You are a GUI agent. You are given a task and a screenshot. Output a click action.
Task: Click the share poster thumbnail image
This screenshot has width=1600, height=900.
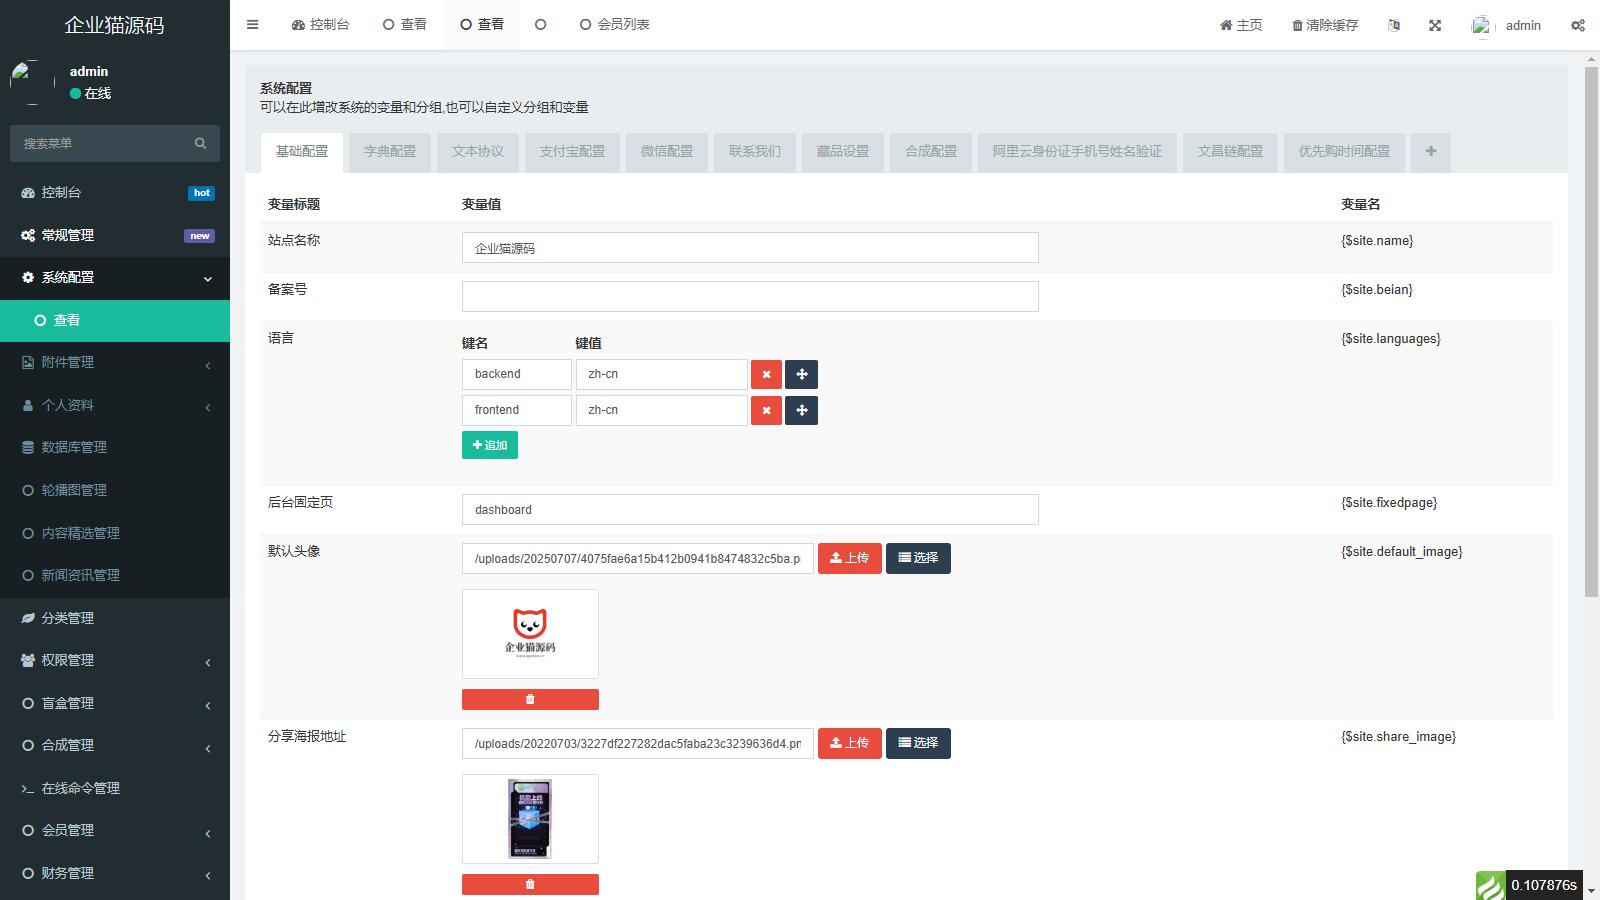tap(530, 818)
